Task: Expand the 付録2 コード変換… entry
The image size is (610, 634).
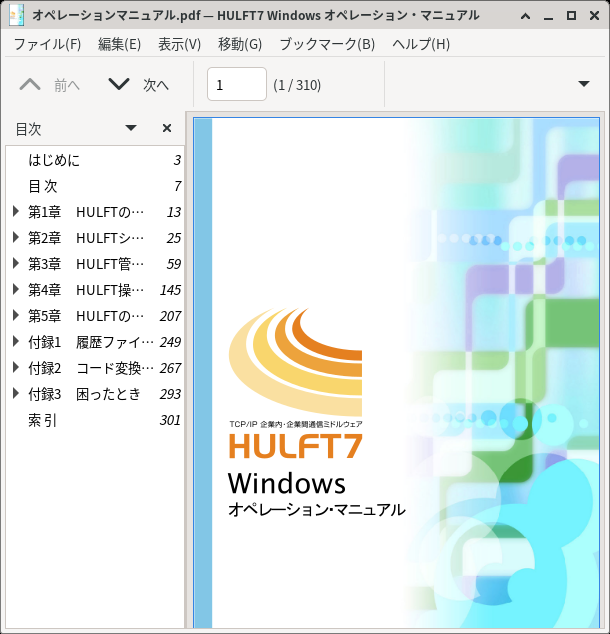Action: (15, 368)
